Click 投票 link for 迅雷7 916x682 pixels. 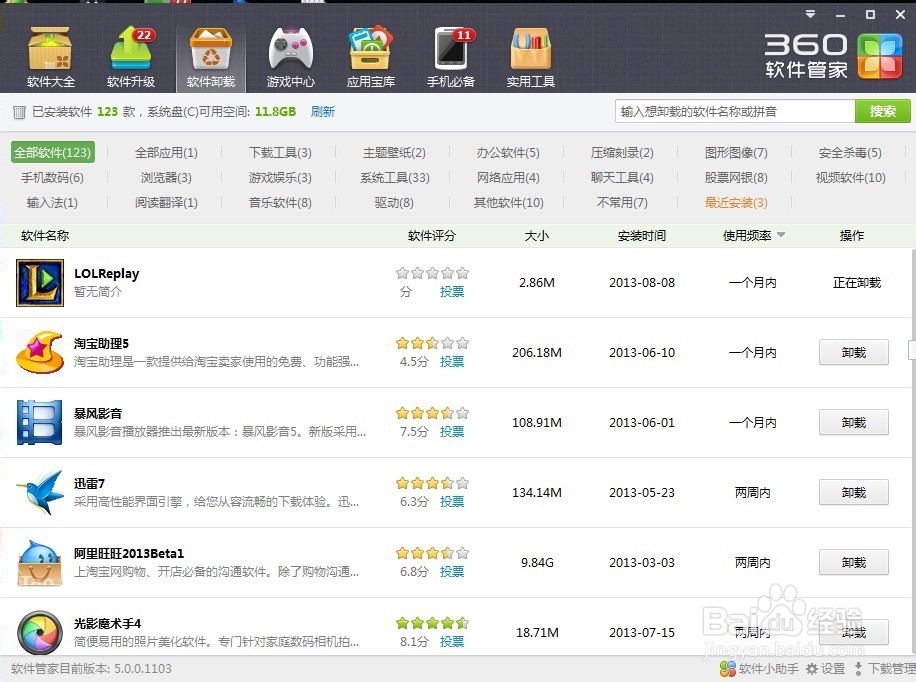point(452,502)
